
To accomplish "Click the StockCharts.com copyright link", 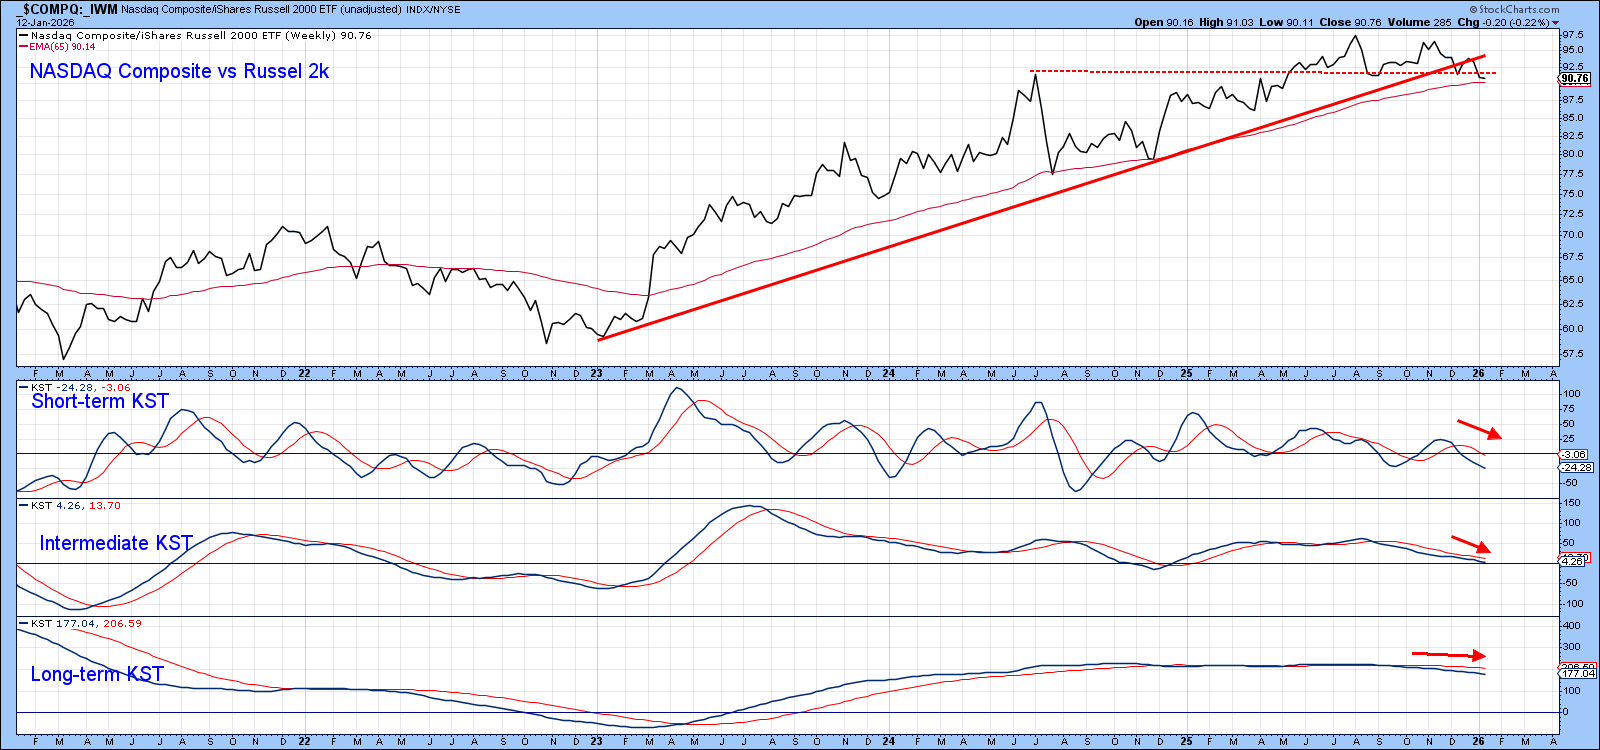I will tap(1514, 9).
